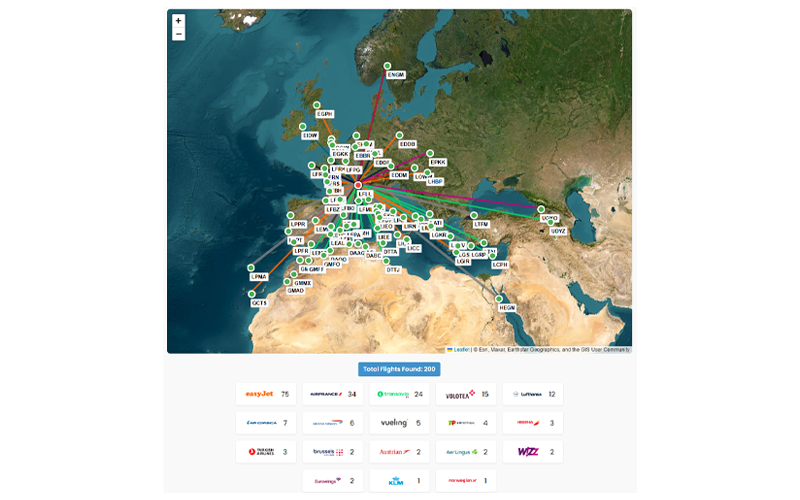The width and height of the screenshot is (800, 500).
Task: Click the EGPH airport marker dot
Action: [x=317, y=105]
